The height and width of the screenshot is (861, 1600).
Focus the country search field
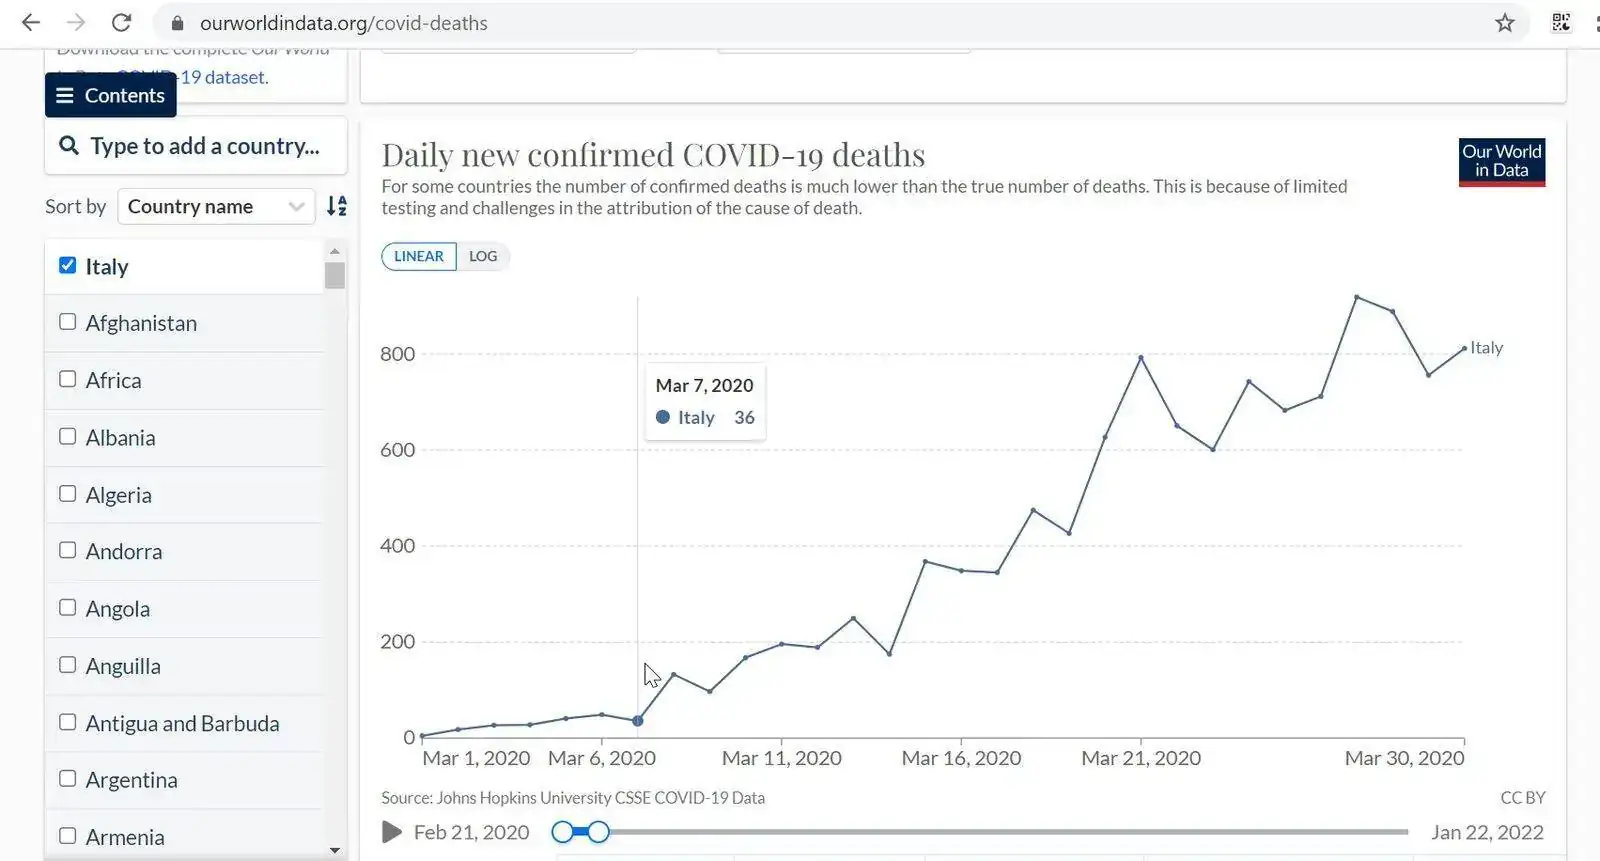pos(205,146)
